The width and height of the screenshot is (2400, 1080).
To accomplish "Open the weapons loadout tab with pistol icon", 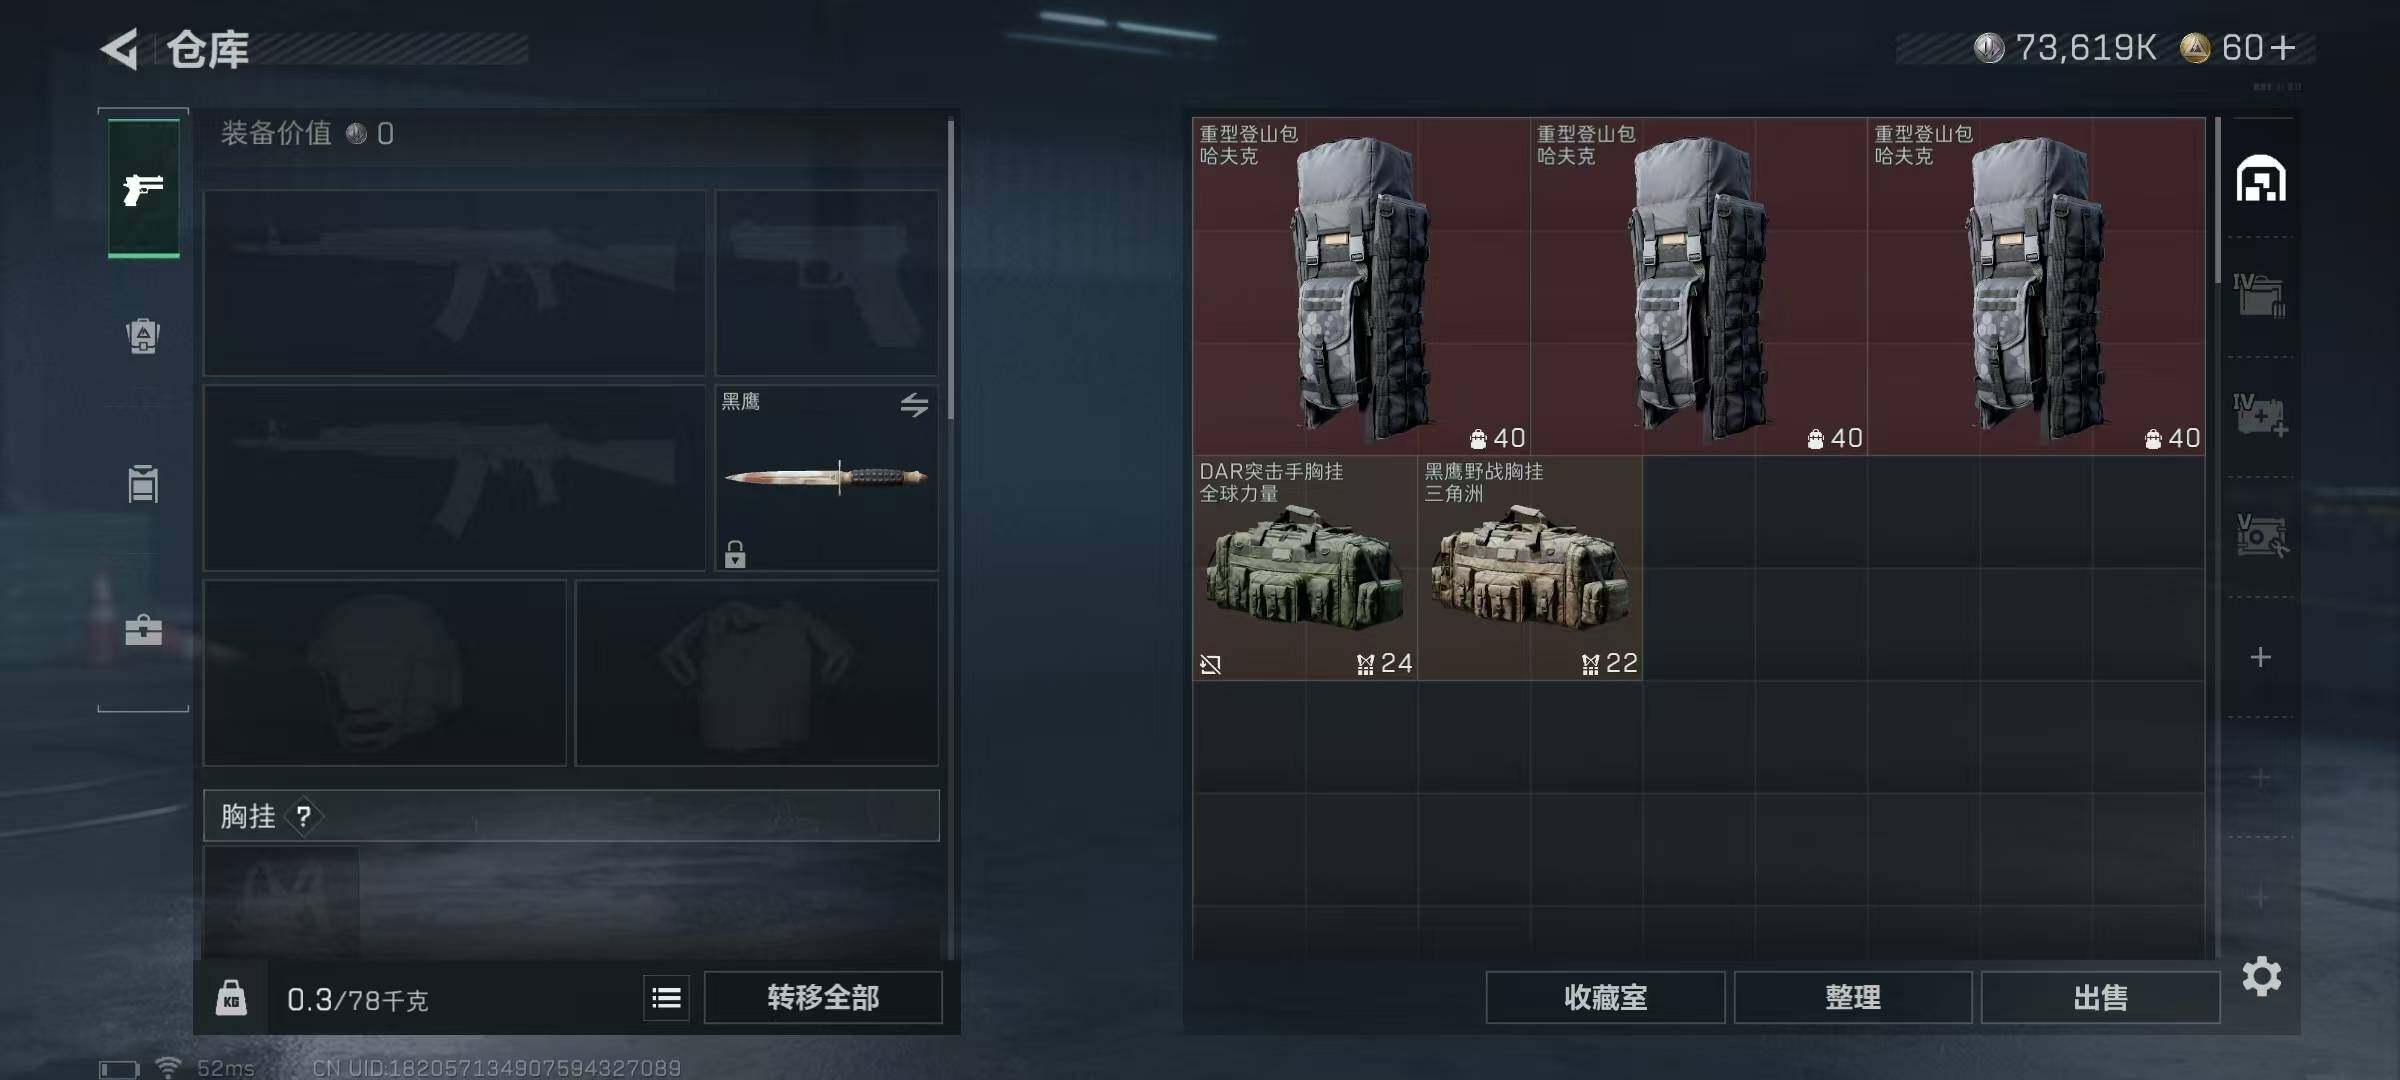I will pyautogui.click(x=143, y=188).
